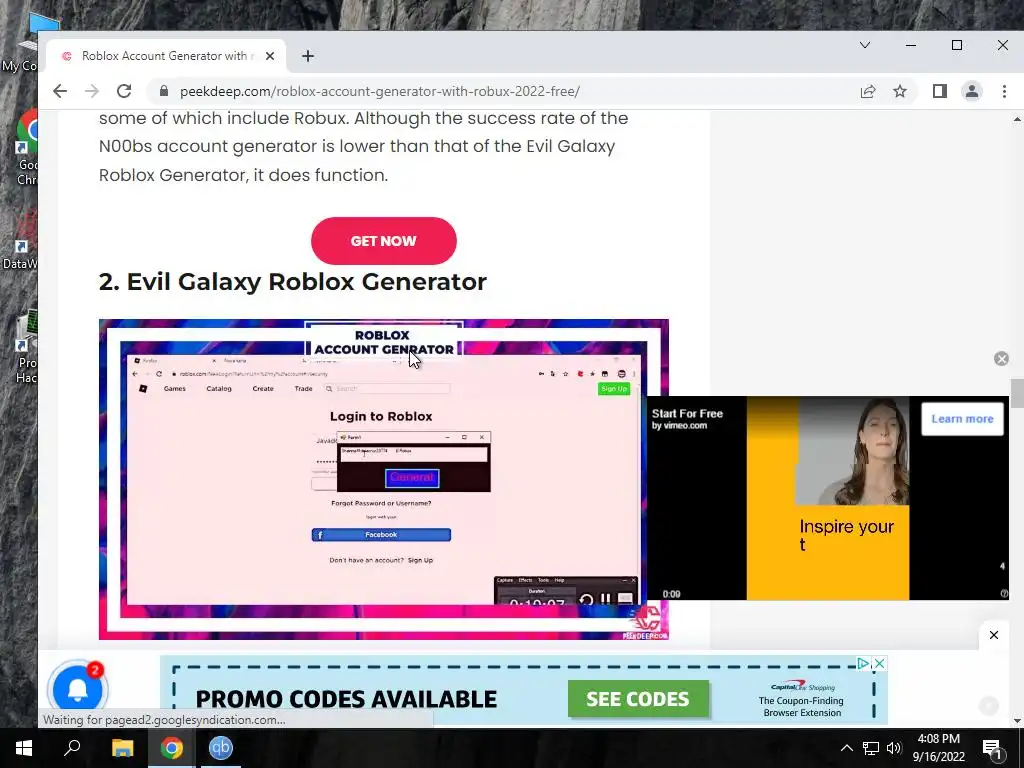The height and width of the screenshot is (768, 1024).
Task: Click Start For Free vimeo text
Action: [687, 413]
